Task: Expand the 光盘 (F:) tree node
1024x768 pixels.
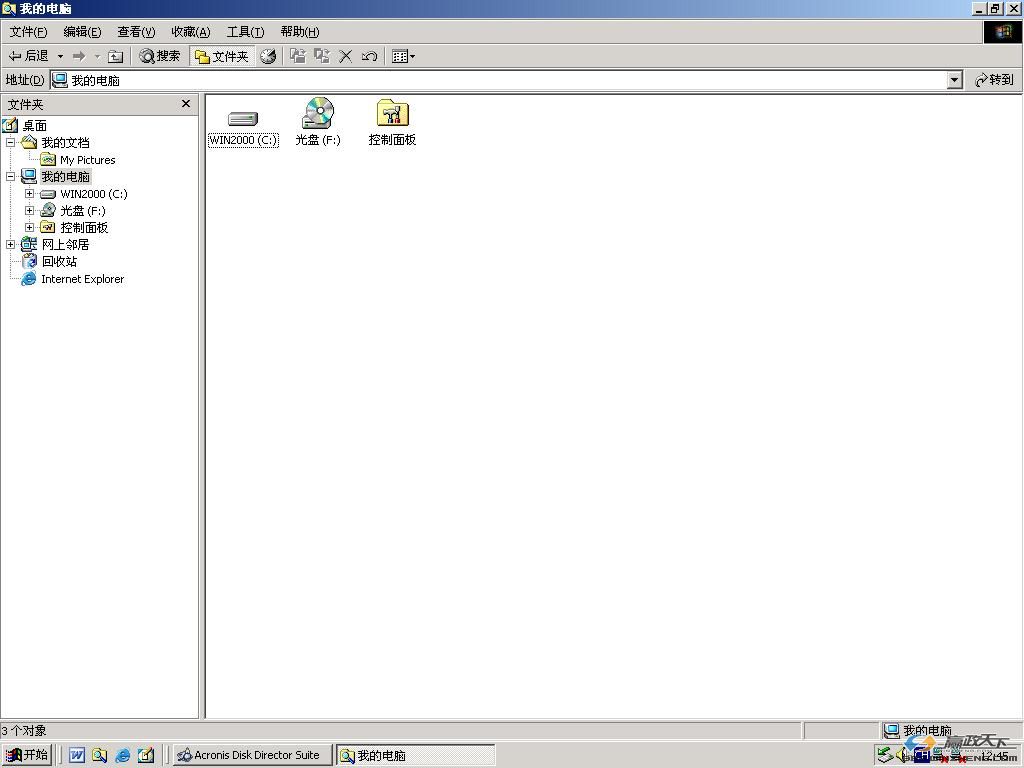Action: coord(29,210)
